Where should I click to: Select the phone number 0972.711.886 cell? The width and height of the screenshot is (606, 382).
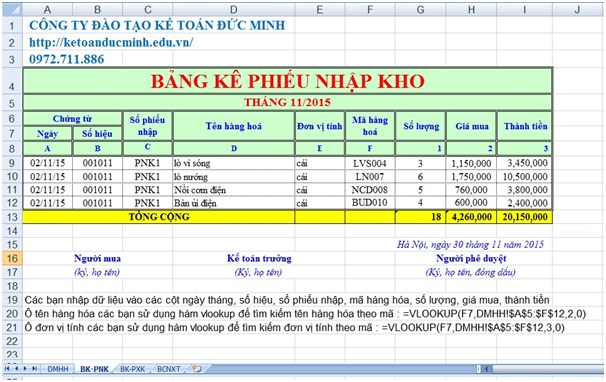pos(66,59)
